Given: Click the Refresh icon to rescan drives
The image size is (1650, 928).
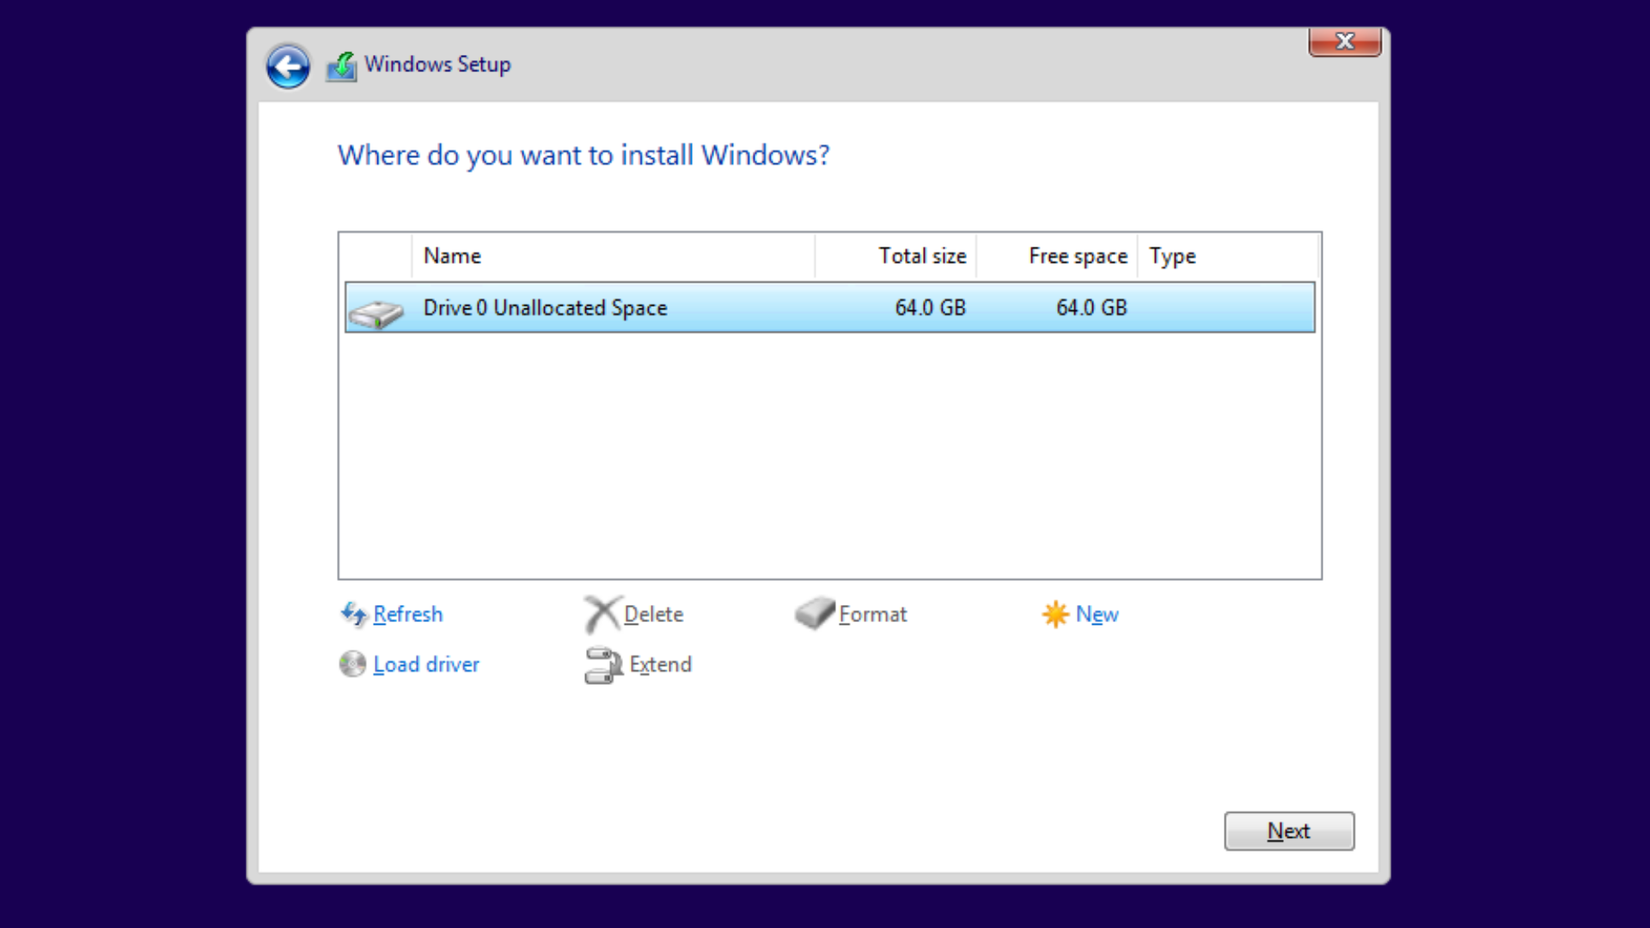Looking at the screenshot, I should coord(354,614).
